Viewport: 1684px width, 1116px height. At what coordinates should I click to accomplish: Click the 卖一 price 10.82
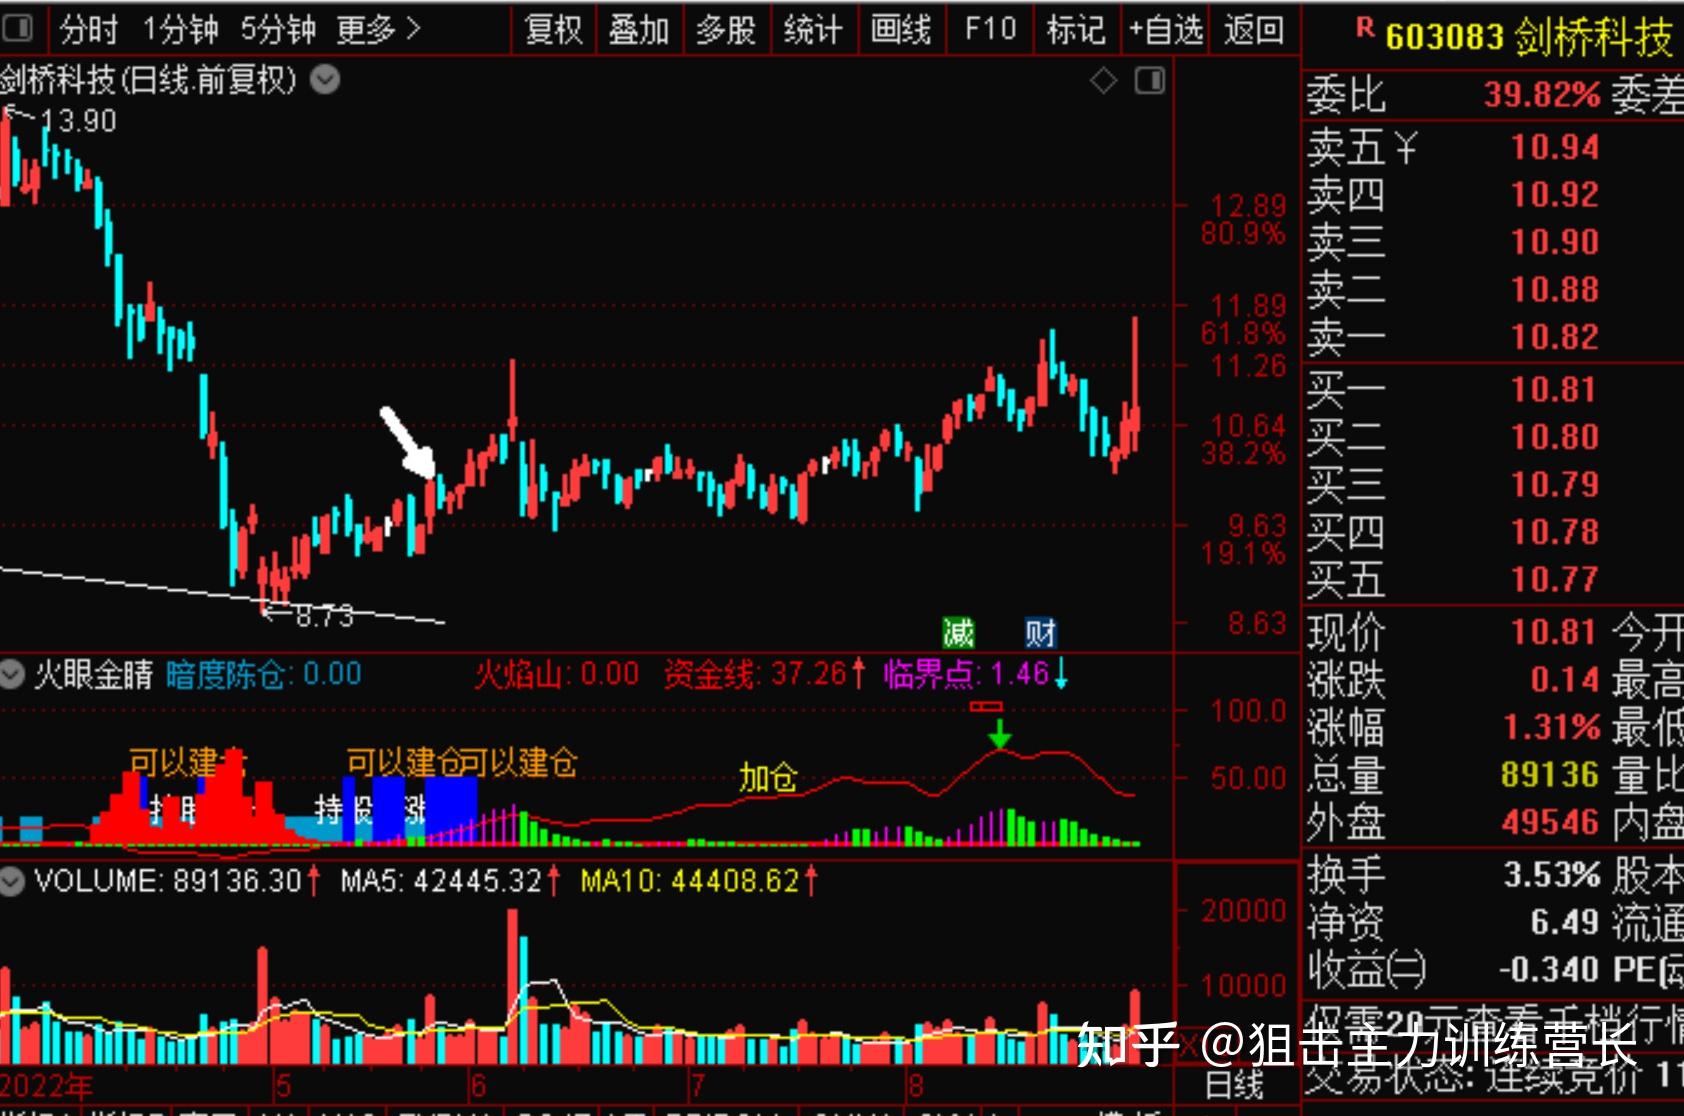(x=1555, y=337)
